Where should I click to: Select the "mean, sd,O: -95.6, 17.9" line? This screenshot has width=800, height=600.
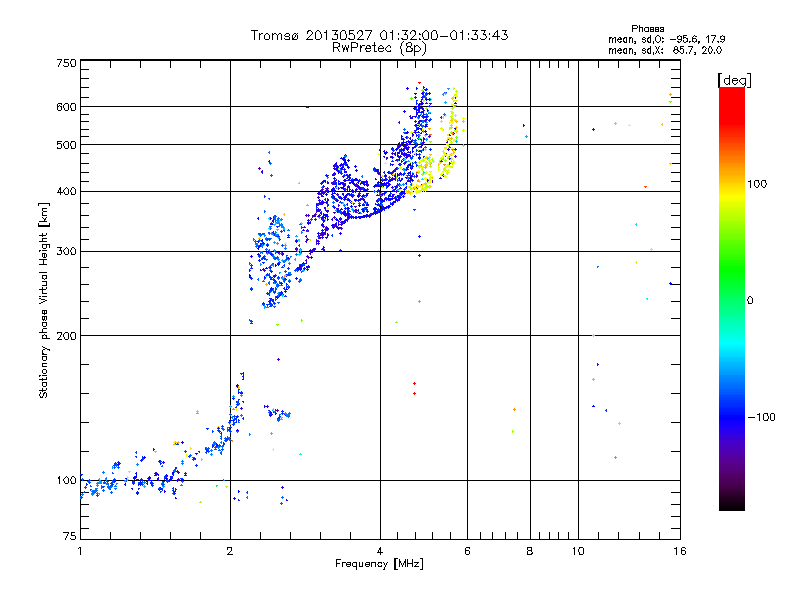pos(666,39)
